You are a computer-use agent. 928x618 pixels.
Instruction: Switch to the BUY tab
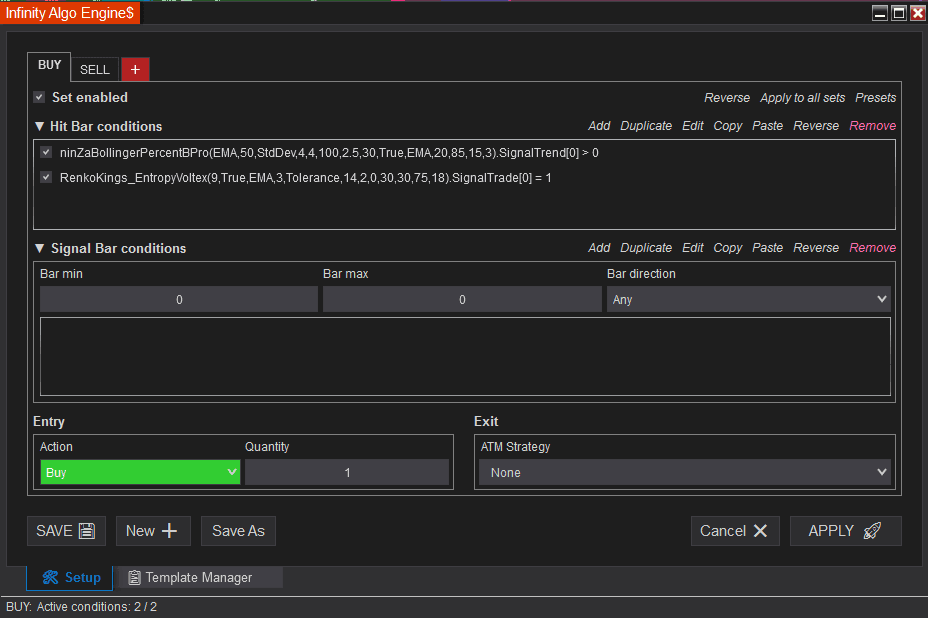pyautogui.click(x=49, y=65)
